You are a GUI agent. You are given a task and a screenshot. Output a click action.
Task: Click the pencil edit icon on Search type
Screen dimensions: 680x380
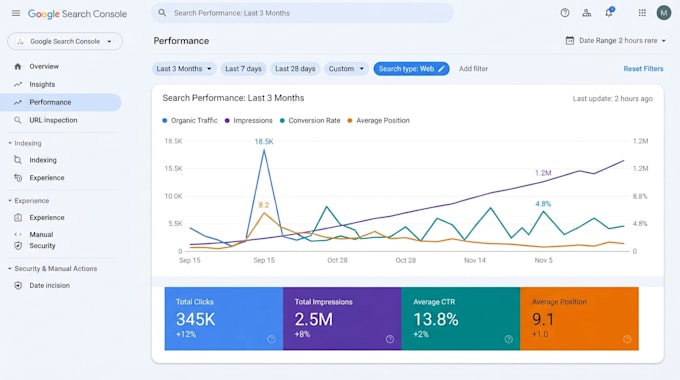(441, 69)
